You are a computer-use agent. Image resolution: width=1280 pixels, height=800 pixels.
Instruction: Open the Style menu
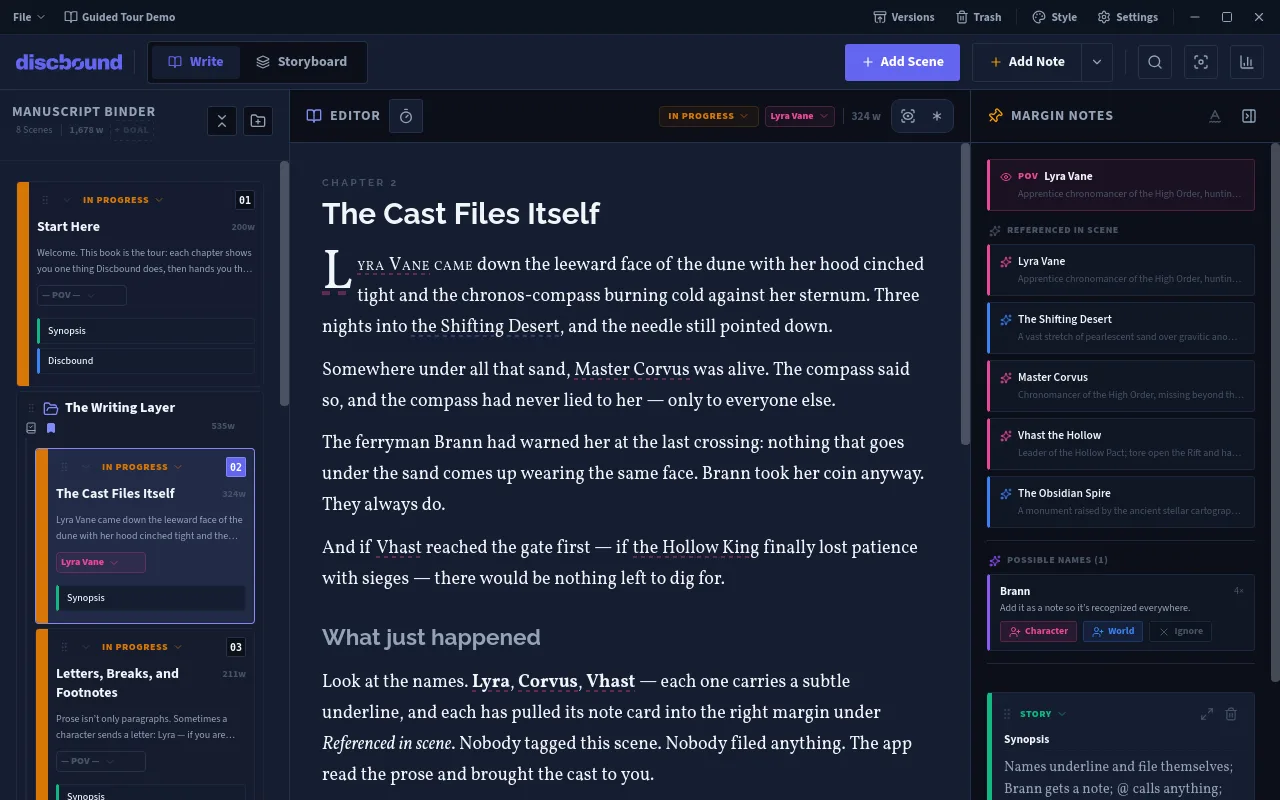(1055, 17)
